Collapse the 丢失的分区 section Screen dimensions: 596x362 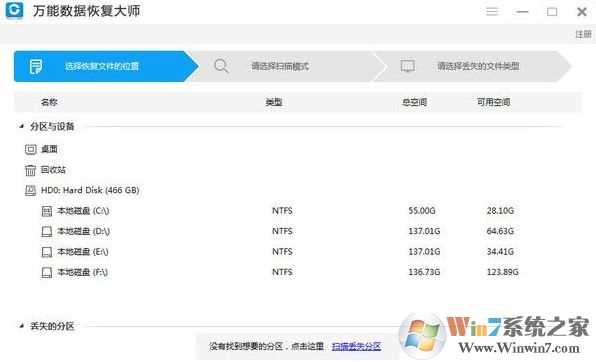[x=22, y=326]
